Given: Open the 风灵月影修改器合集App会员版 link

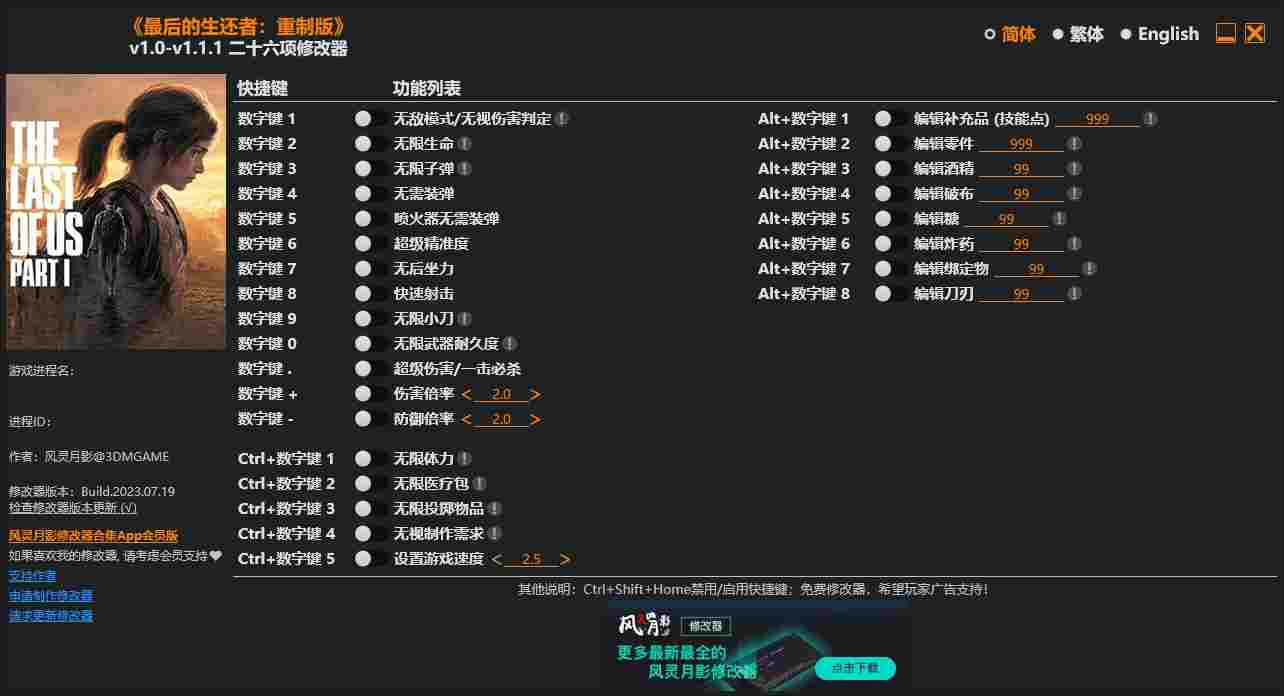Looking at the screenshot, I should click(x=93, y=536).
